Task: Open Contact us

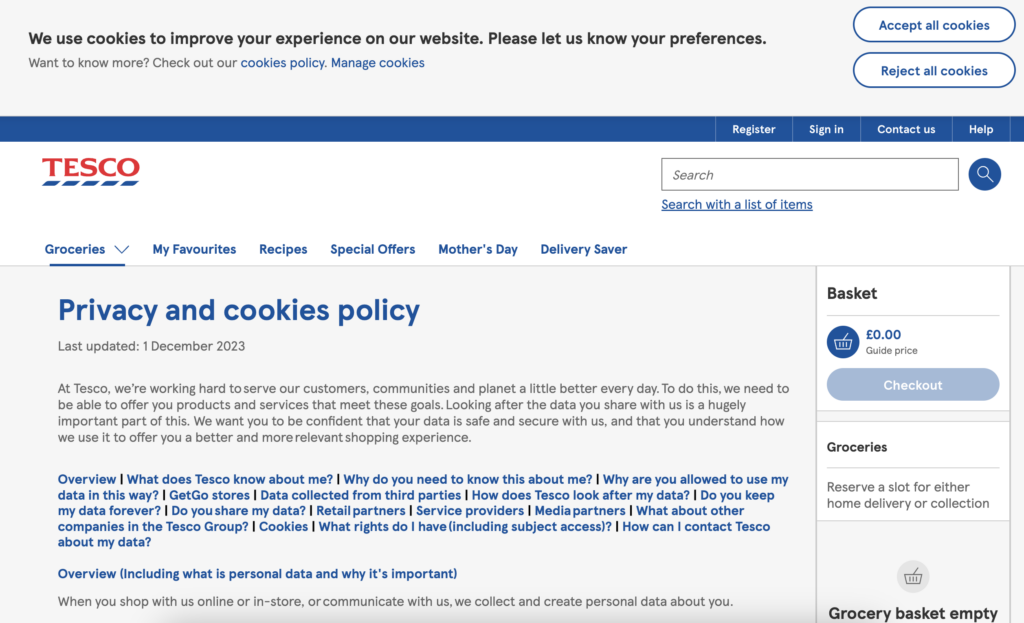Action: pyautogui.click(x=905, y=129)
